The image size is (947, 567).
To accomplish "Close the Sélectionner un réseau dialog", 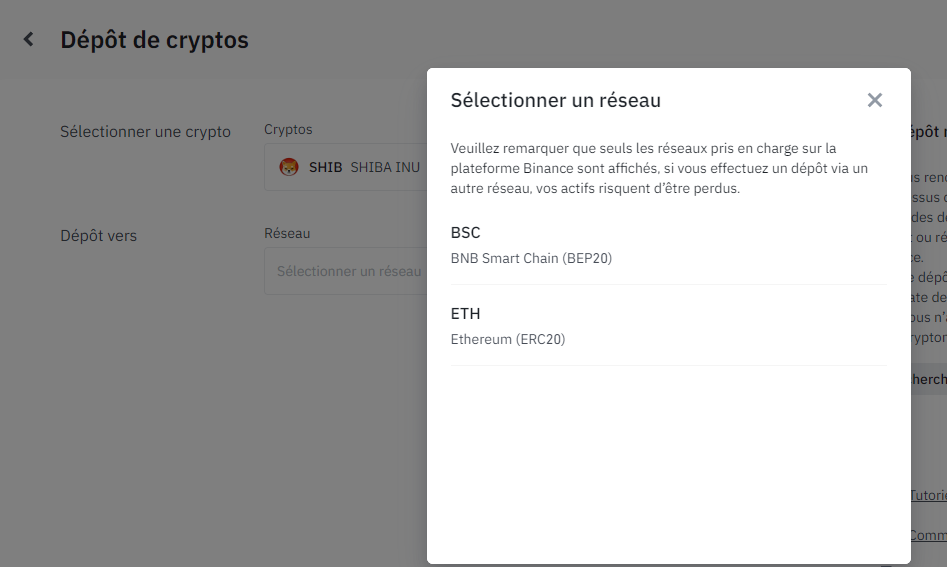I will click(x=875, y=100).
